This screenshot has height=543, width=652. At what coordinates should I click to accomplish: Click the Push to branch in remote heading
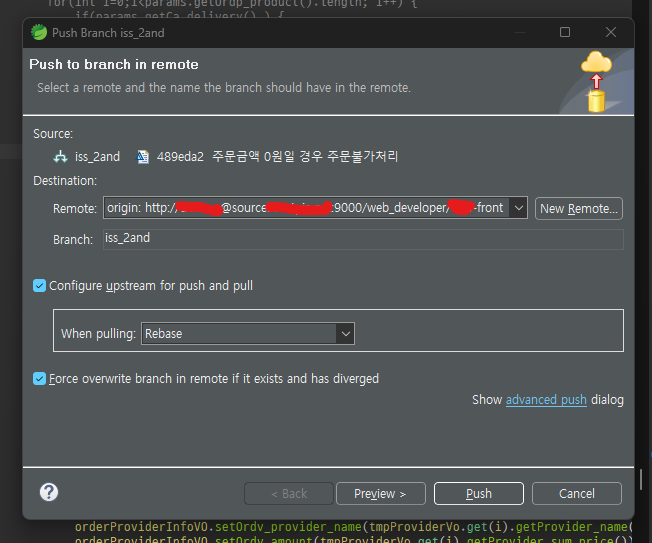point(114,64)
